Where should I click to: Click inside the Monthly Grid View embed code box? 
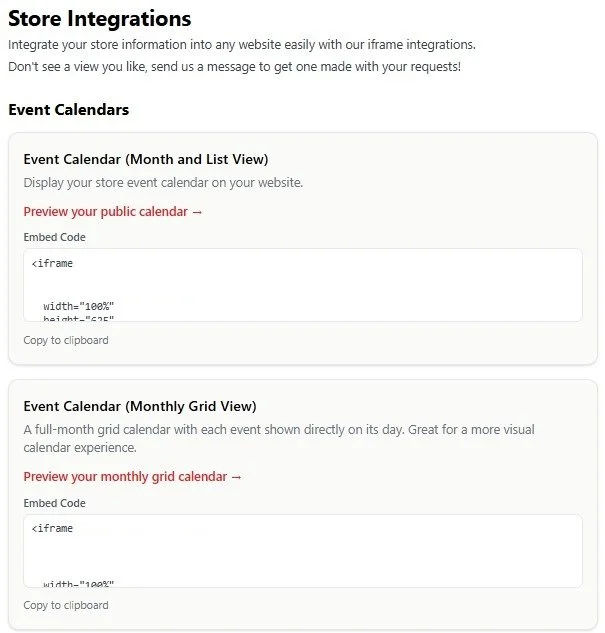[303, 551]
